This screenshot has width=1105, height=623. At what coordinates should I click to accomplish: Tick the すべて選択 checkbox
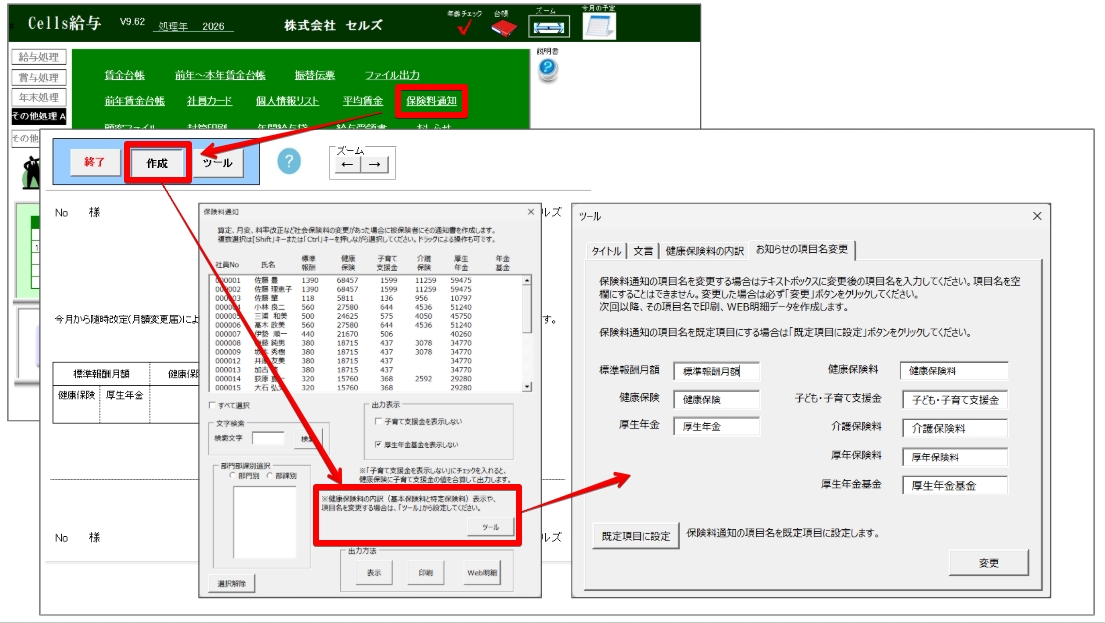click(x=212, y=405)
